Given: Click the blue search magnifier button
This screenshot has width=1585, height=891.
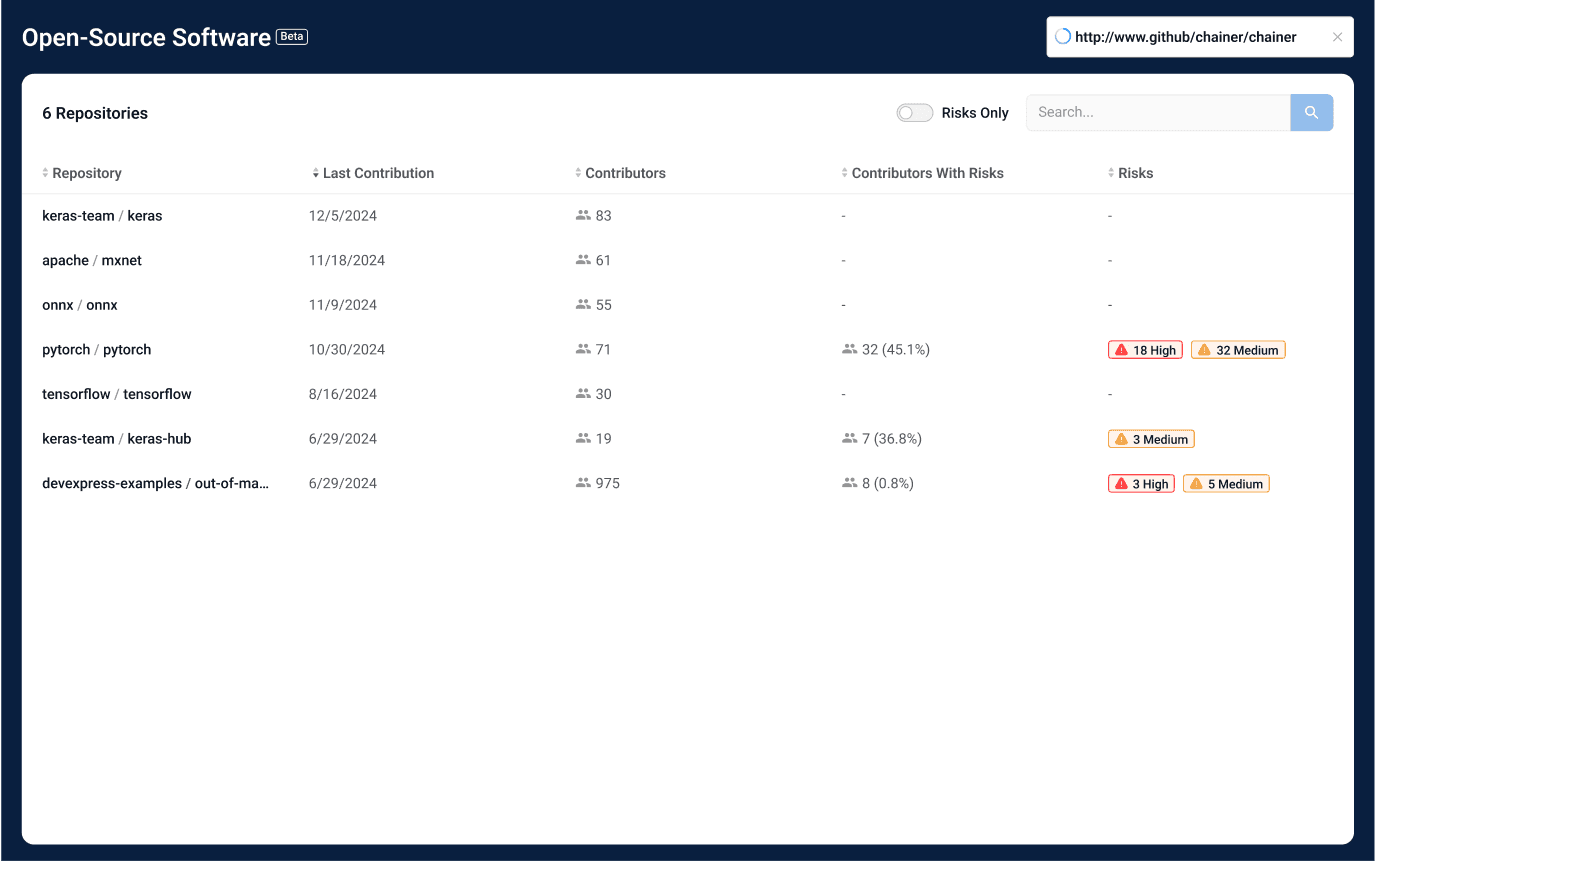Looking at the screenshot, I should tap(1311, 113).
